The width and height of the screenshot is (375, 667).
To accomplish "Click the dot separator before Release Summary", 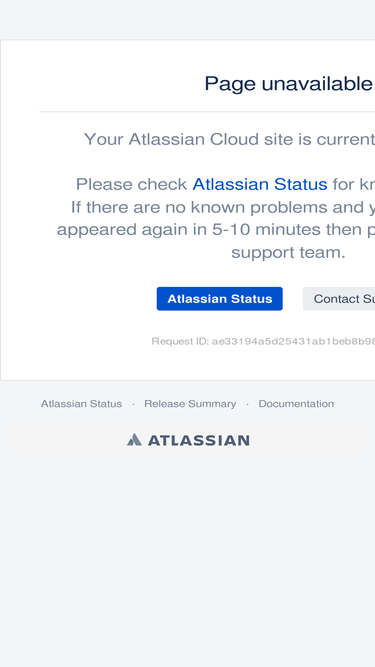I will click(x=133, y=404).
